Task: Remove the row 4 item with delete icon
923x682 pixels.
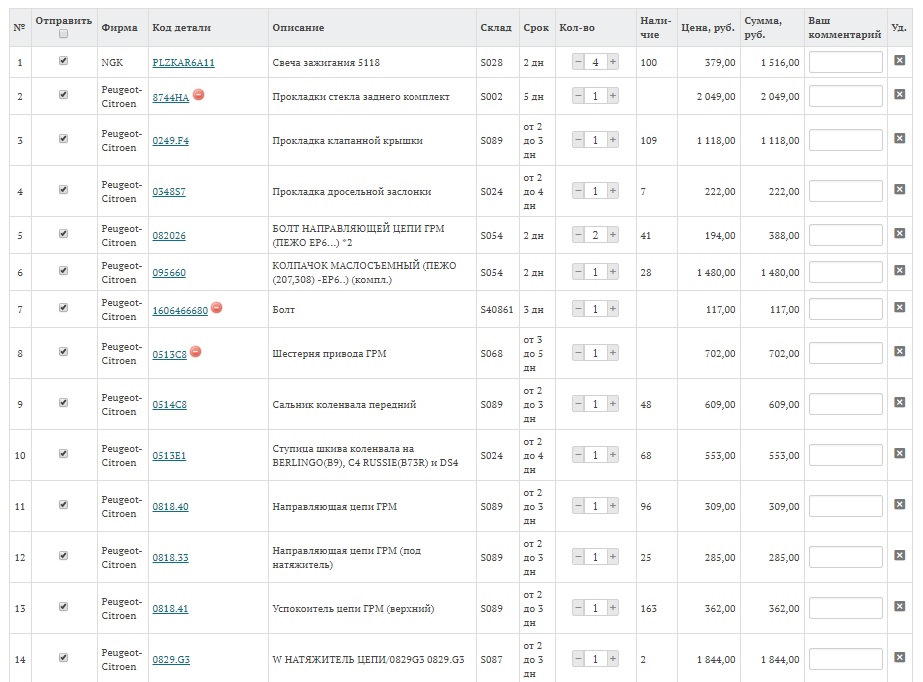Action: [x=899, y=191]
